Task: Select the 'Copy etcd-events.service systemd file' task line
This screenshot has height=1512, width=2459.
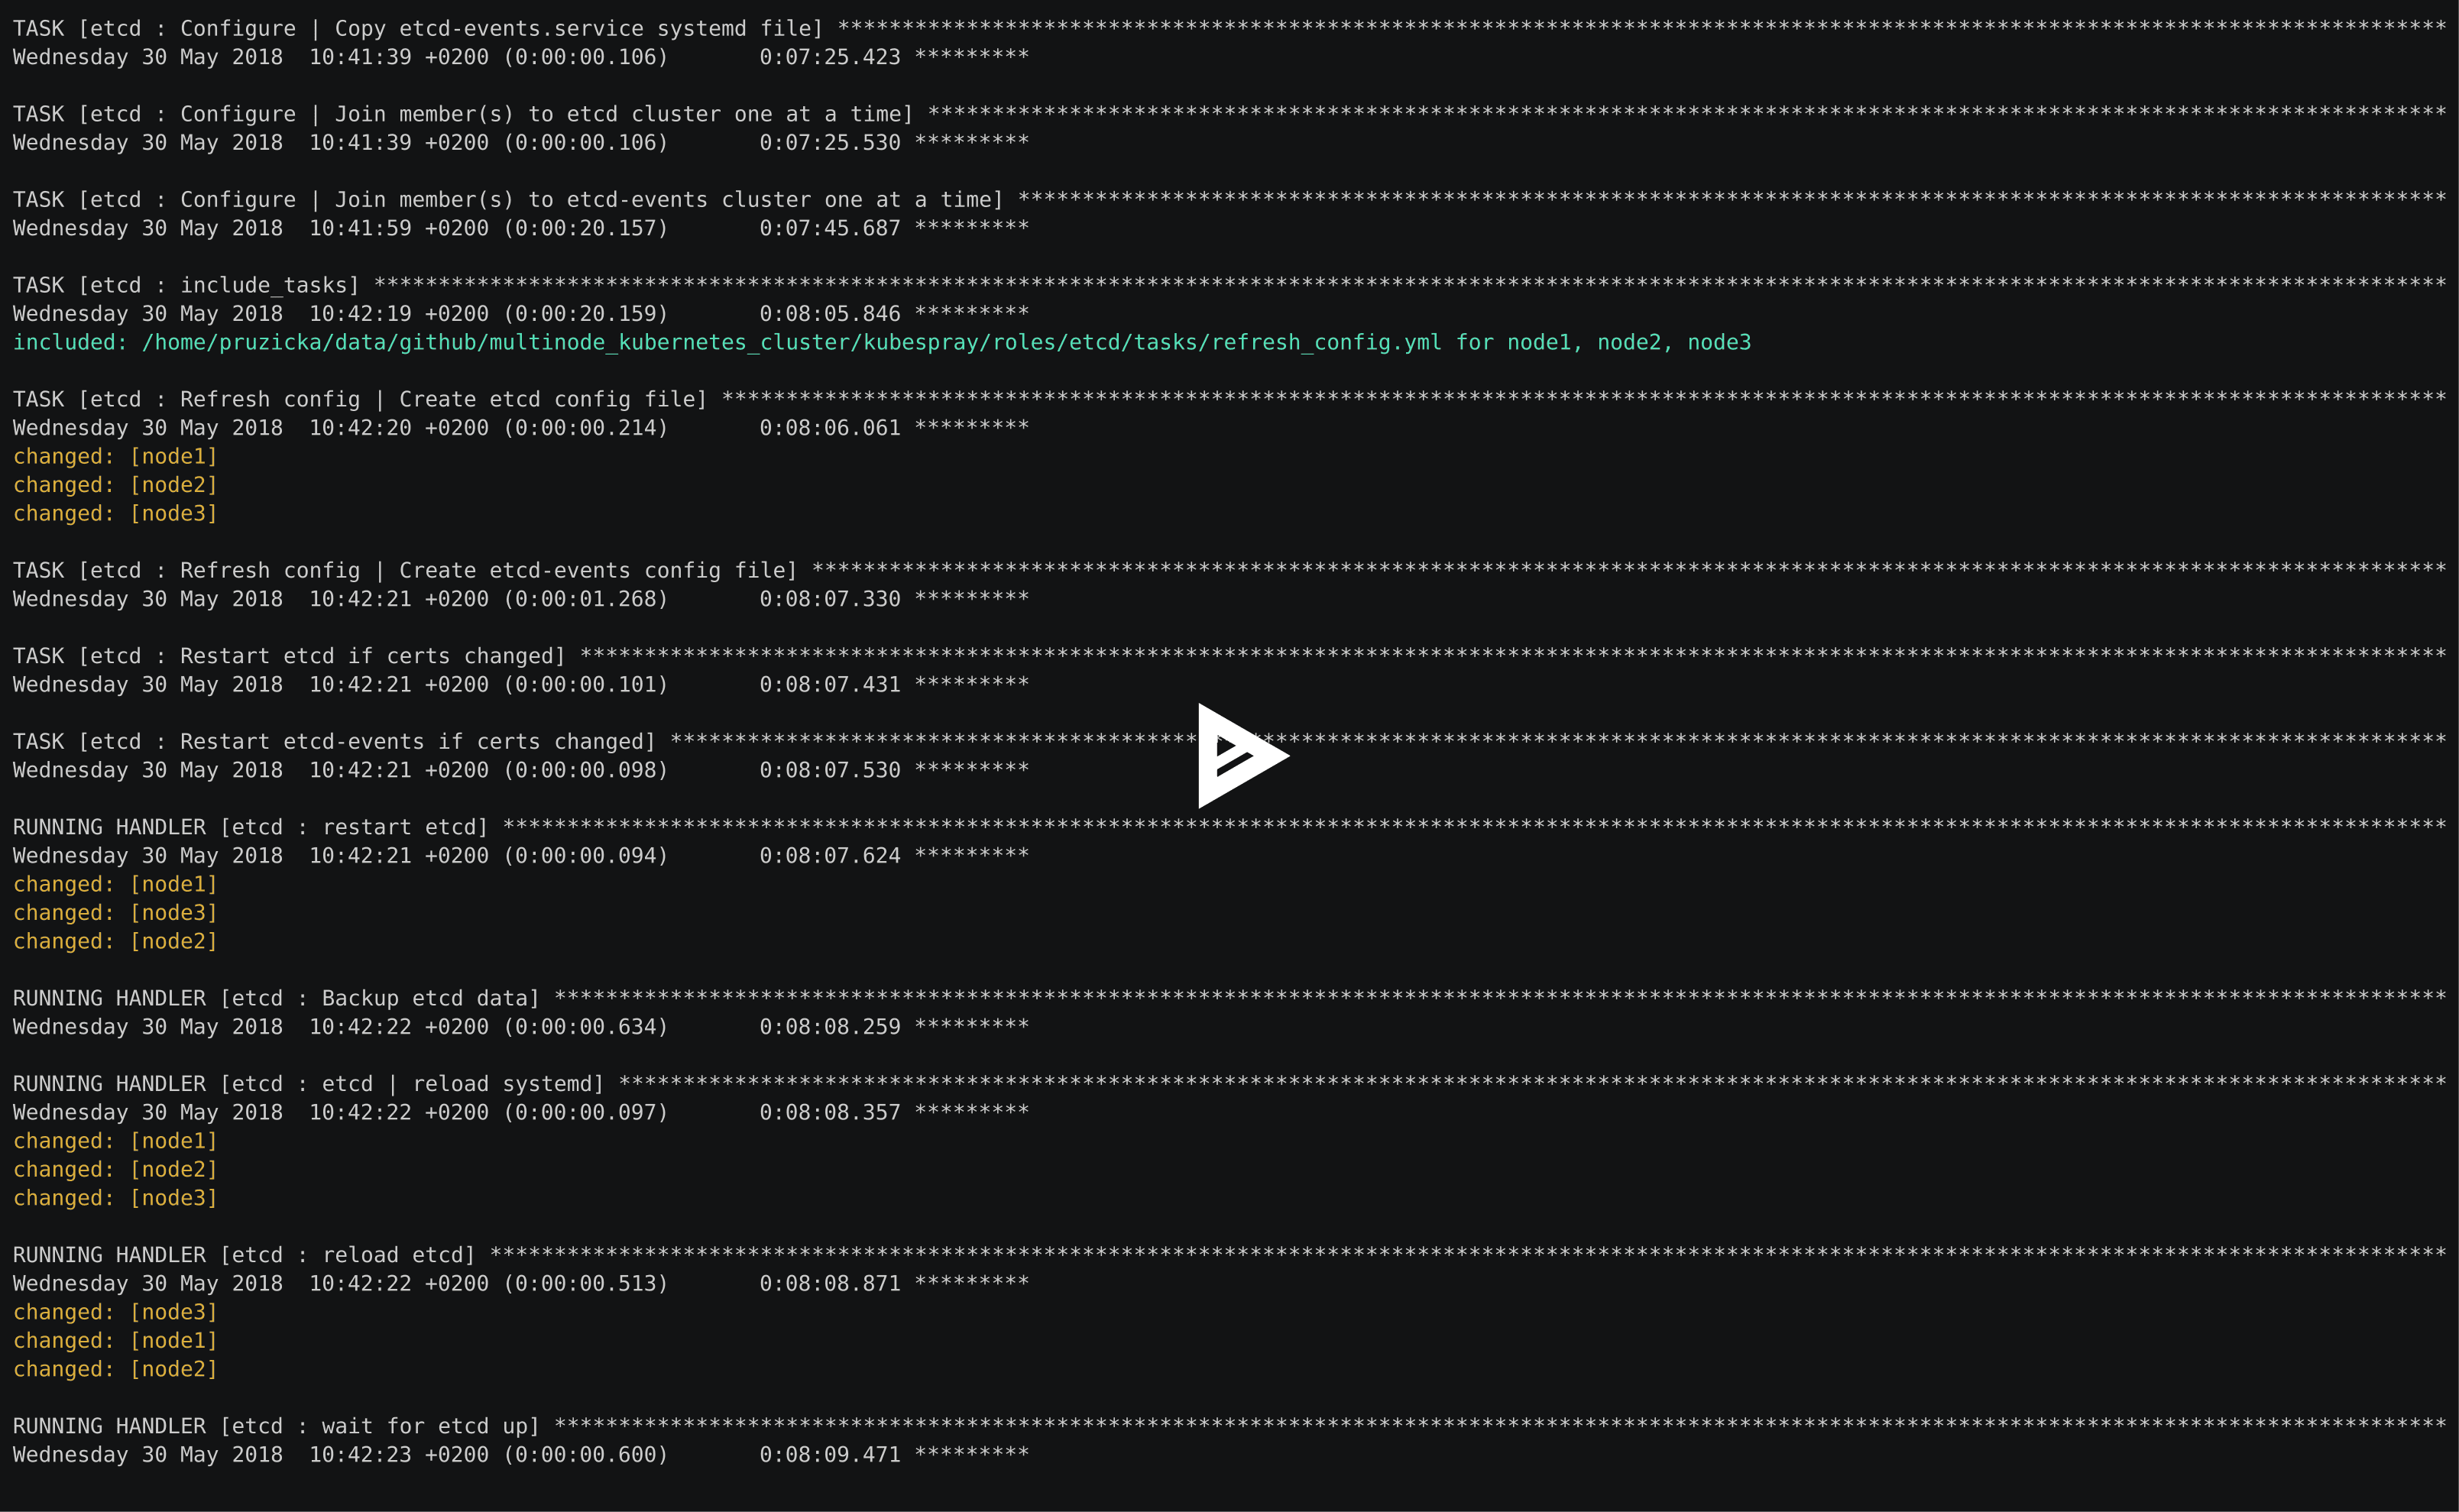Action: click(1229, 28)
